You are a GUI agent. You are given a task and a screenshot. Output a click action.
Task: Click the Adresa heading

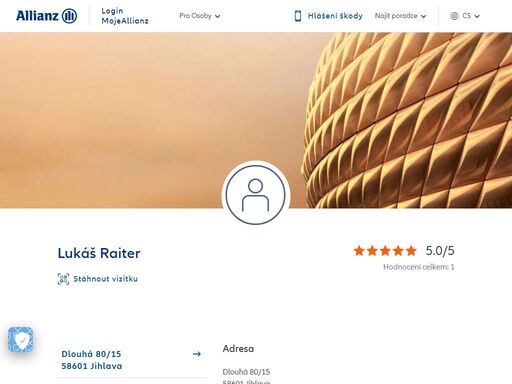(x=238, y=349)
